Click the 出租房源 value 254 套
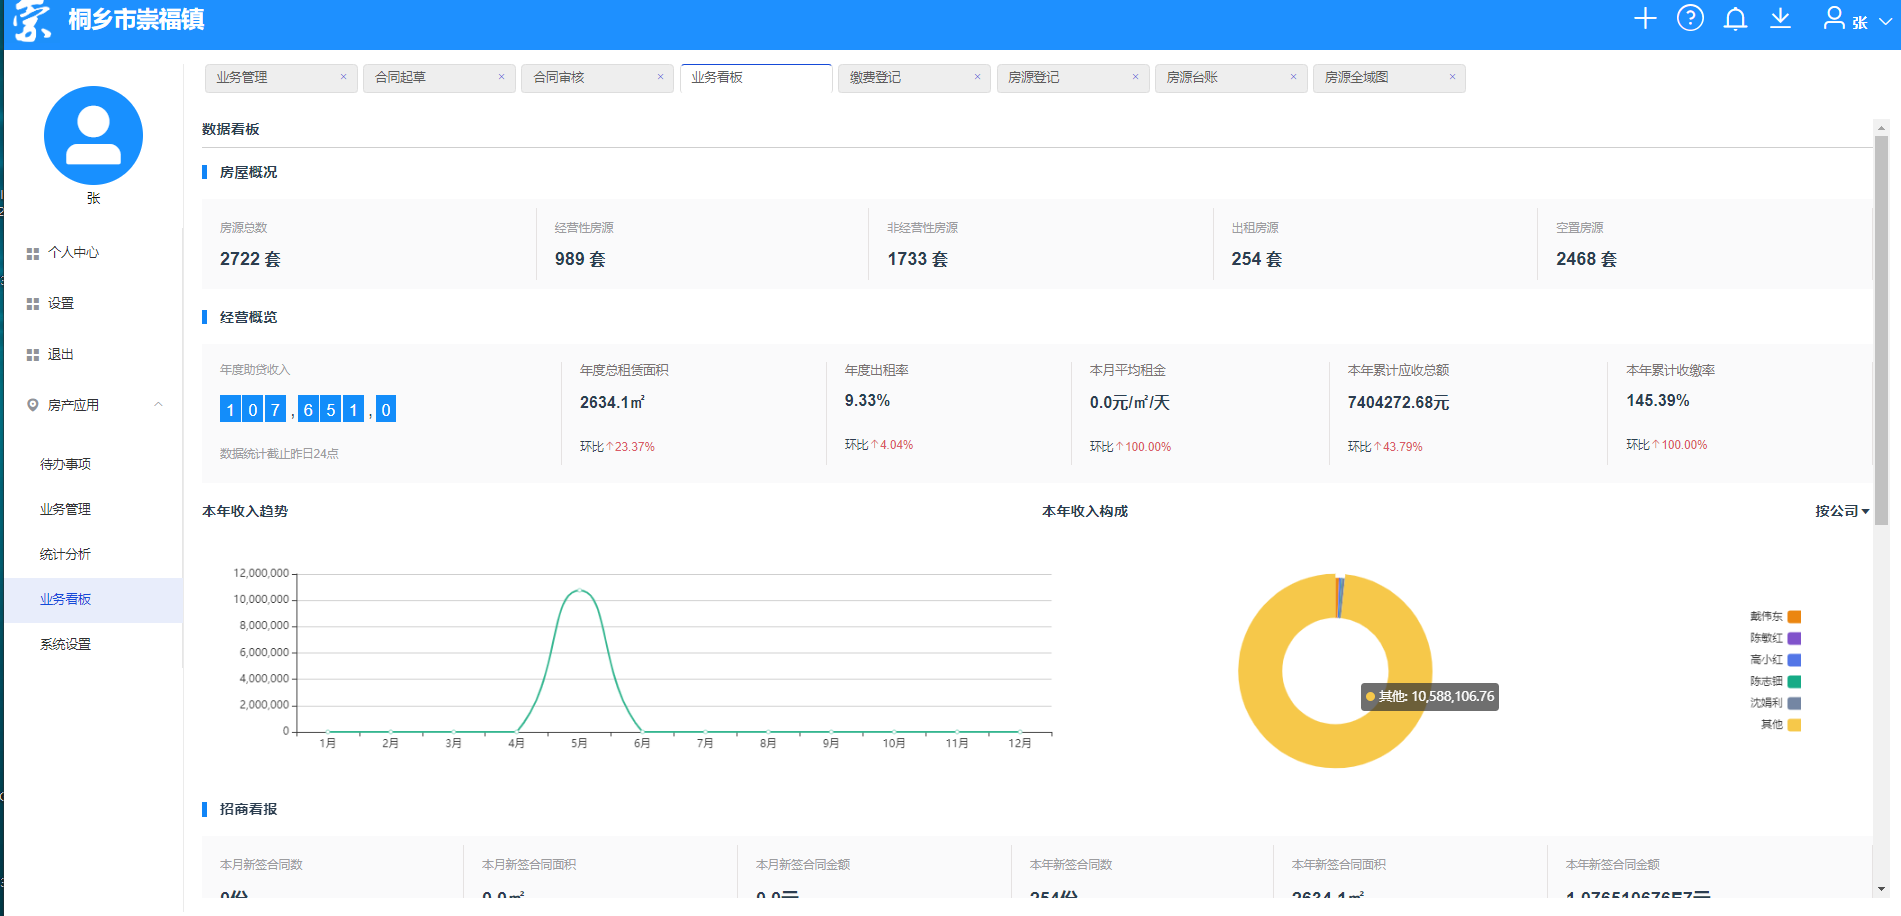The width and height of the screenshot is (1901, 916). (1256, 259)
